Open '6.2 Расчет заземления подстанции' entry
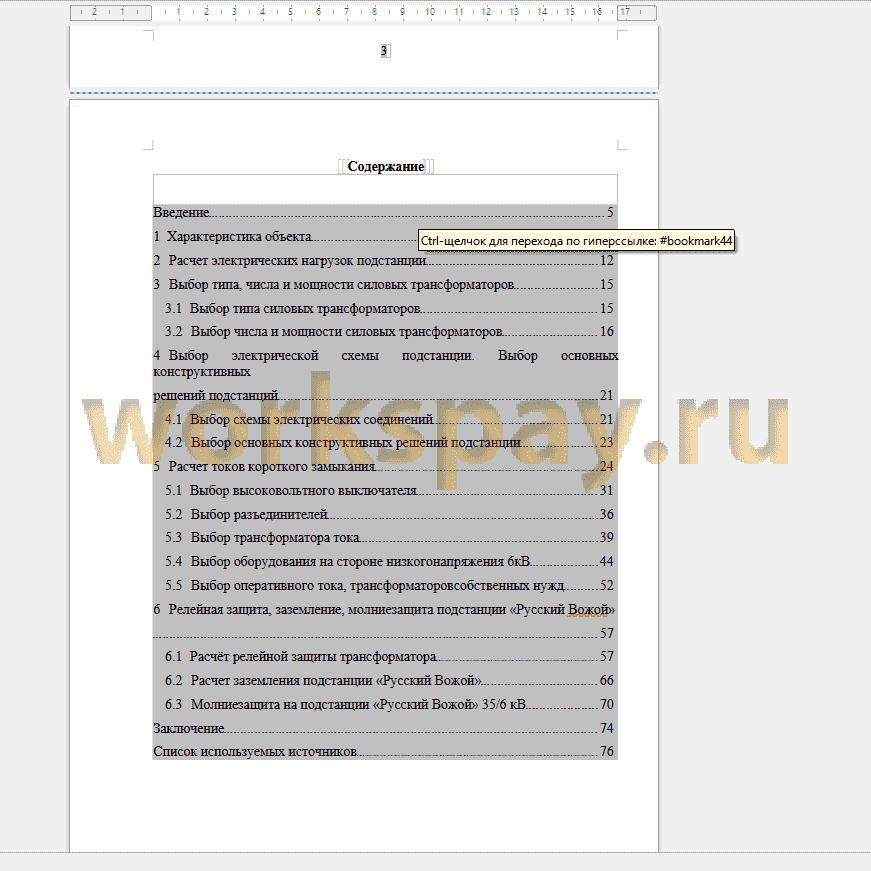Viewport: 871px width, 871px height. [389, 680]
